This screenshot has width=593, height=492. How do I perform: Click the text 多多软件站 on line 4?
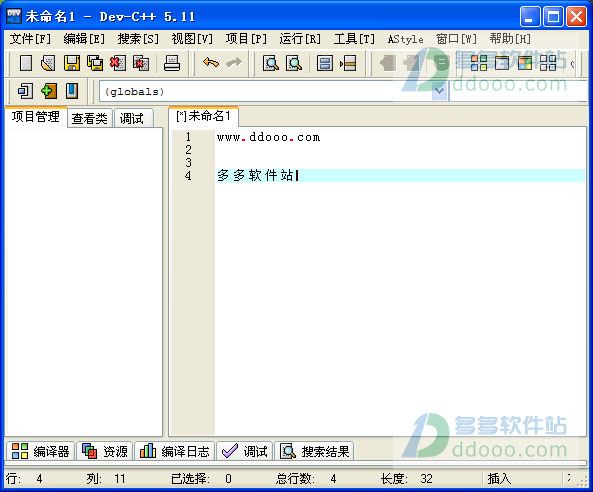(x=256, y=175)
